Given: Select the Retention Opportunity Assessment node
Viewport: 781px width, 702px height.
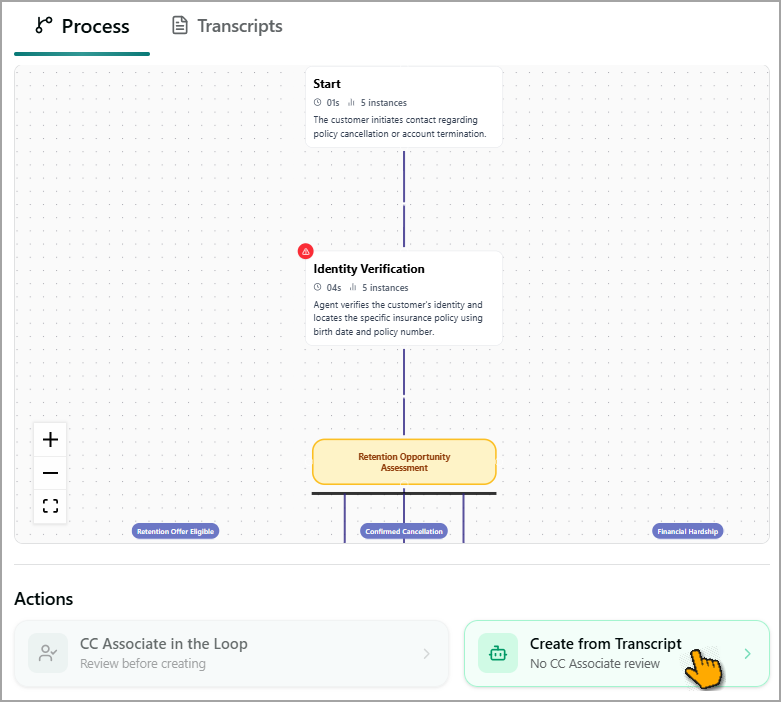Looking at the screenshot, I should [404, 462].
